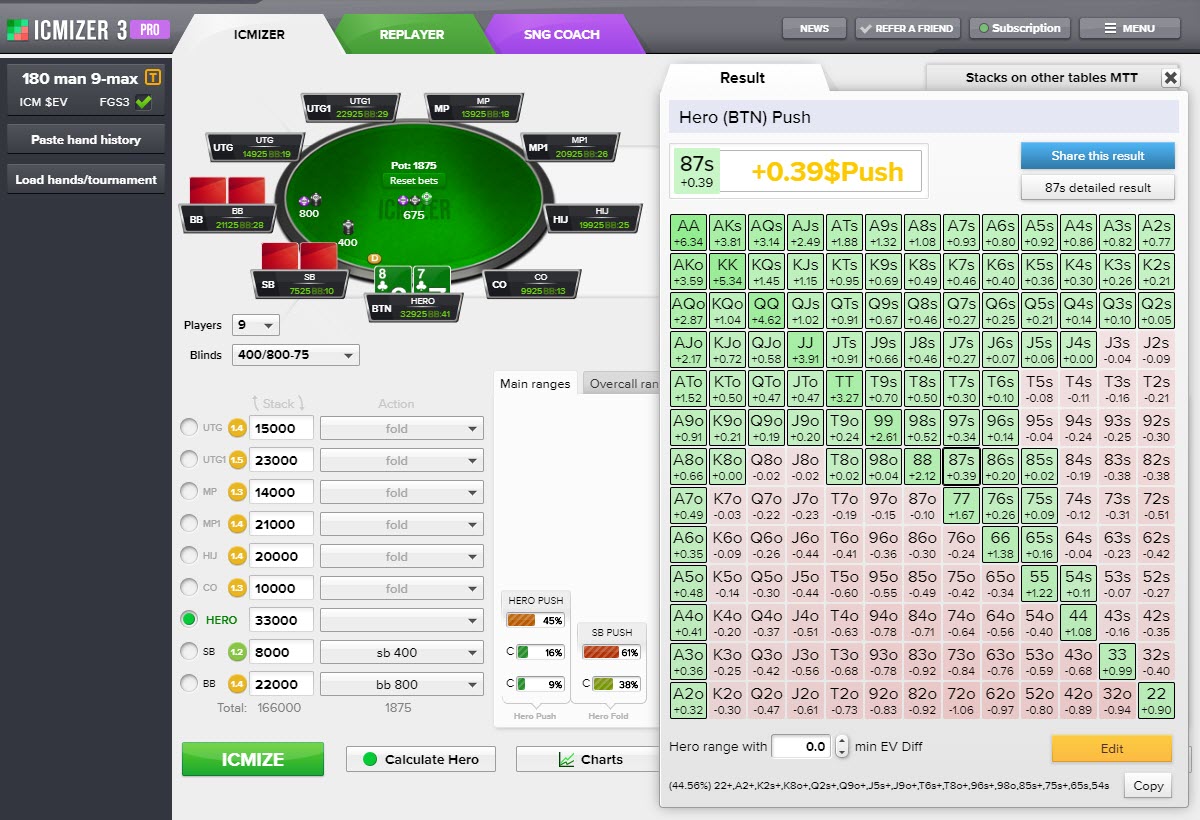Click the green status dot beside Subscription
Viewport: 1200px width, 820px height.
984,29
